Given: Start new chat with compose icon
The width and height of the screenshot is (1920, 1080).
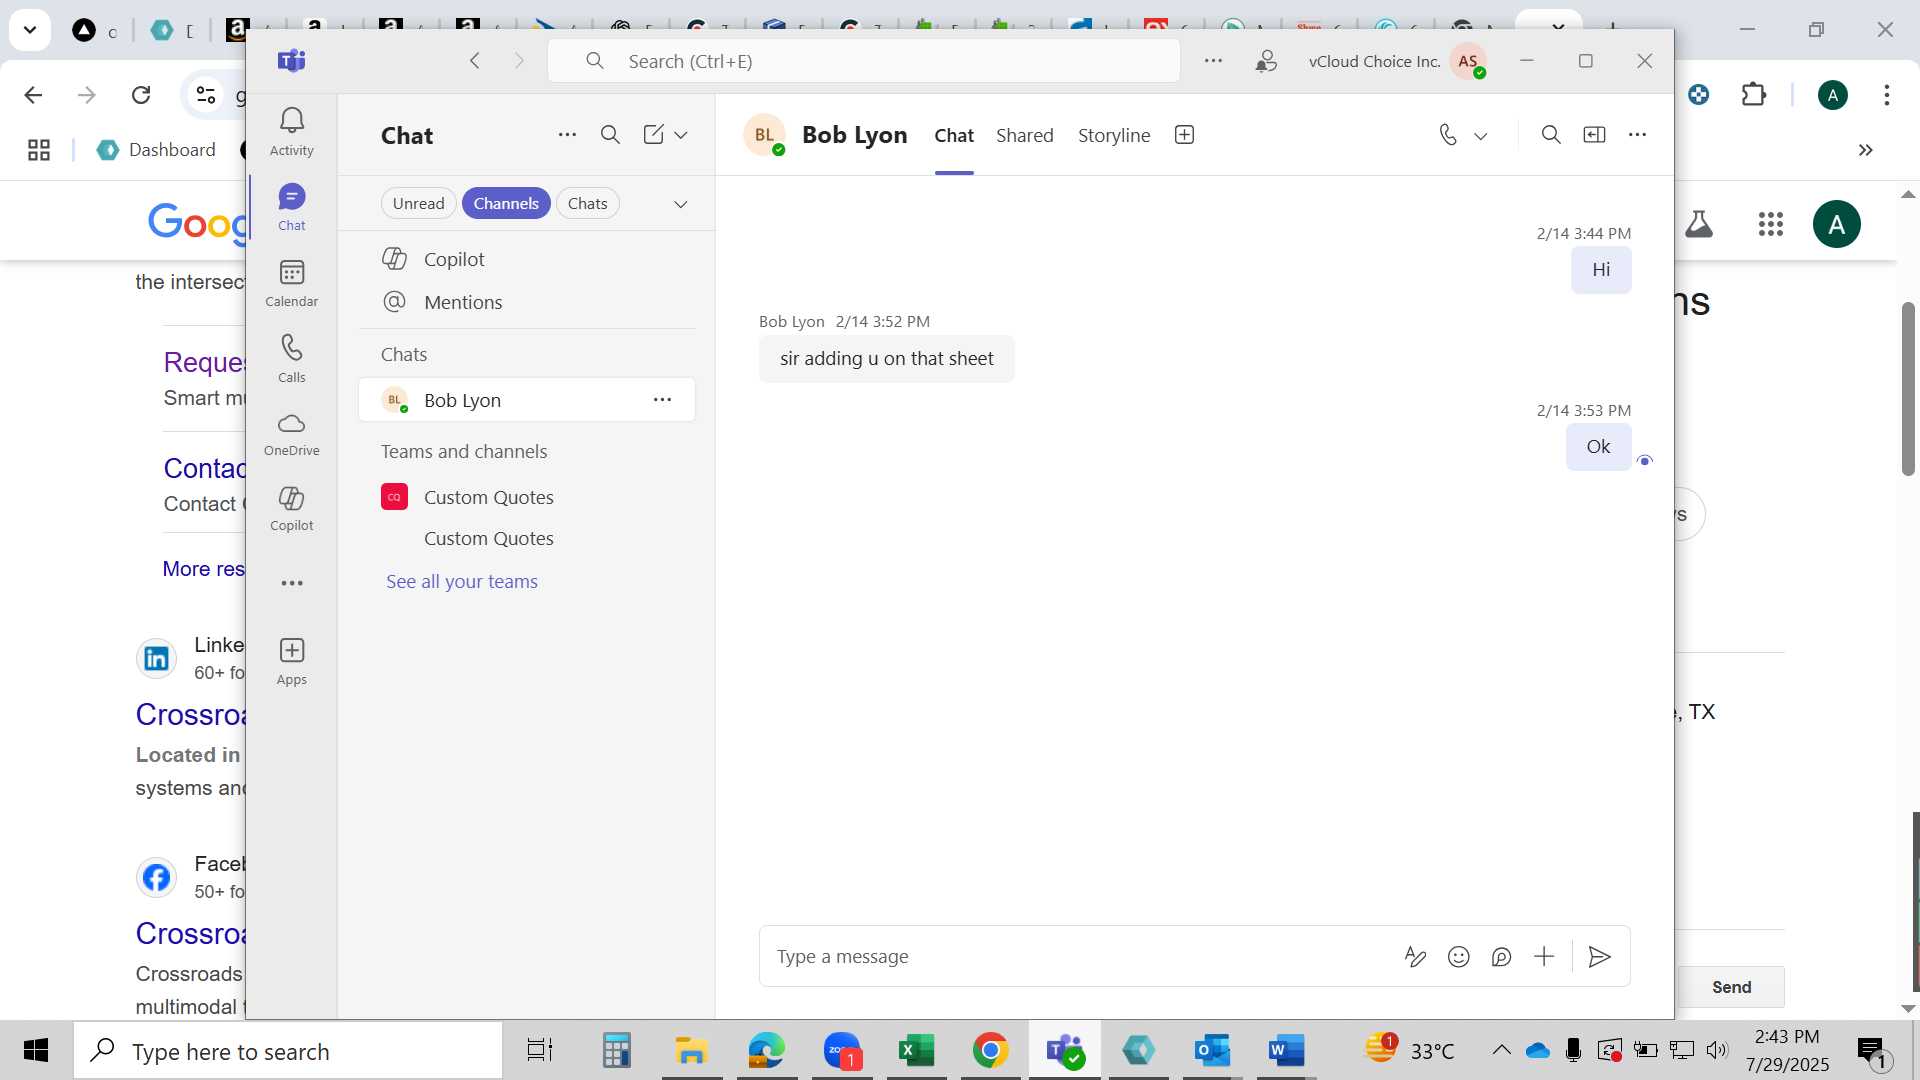Looking at the screenshot, I should pyautogui.click(x=653, y=135).
